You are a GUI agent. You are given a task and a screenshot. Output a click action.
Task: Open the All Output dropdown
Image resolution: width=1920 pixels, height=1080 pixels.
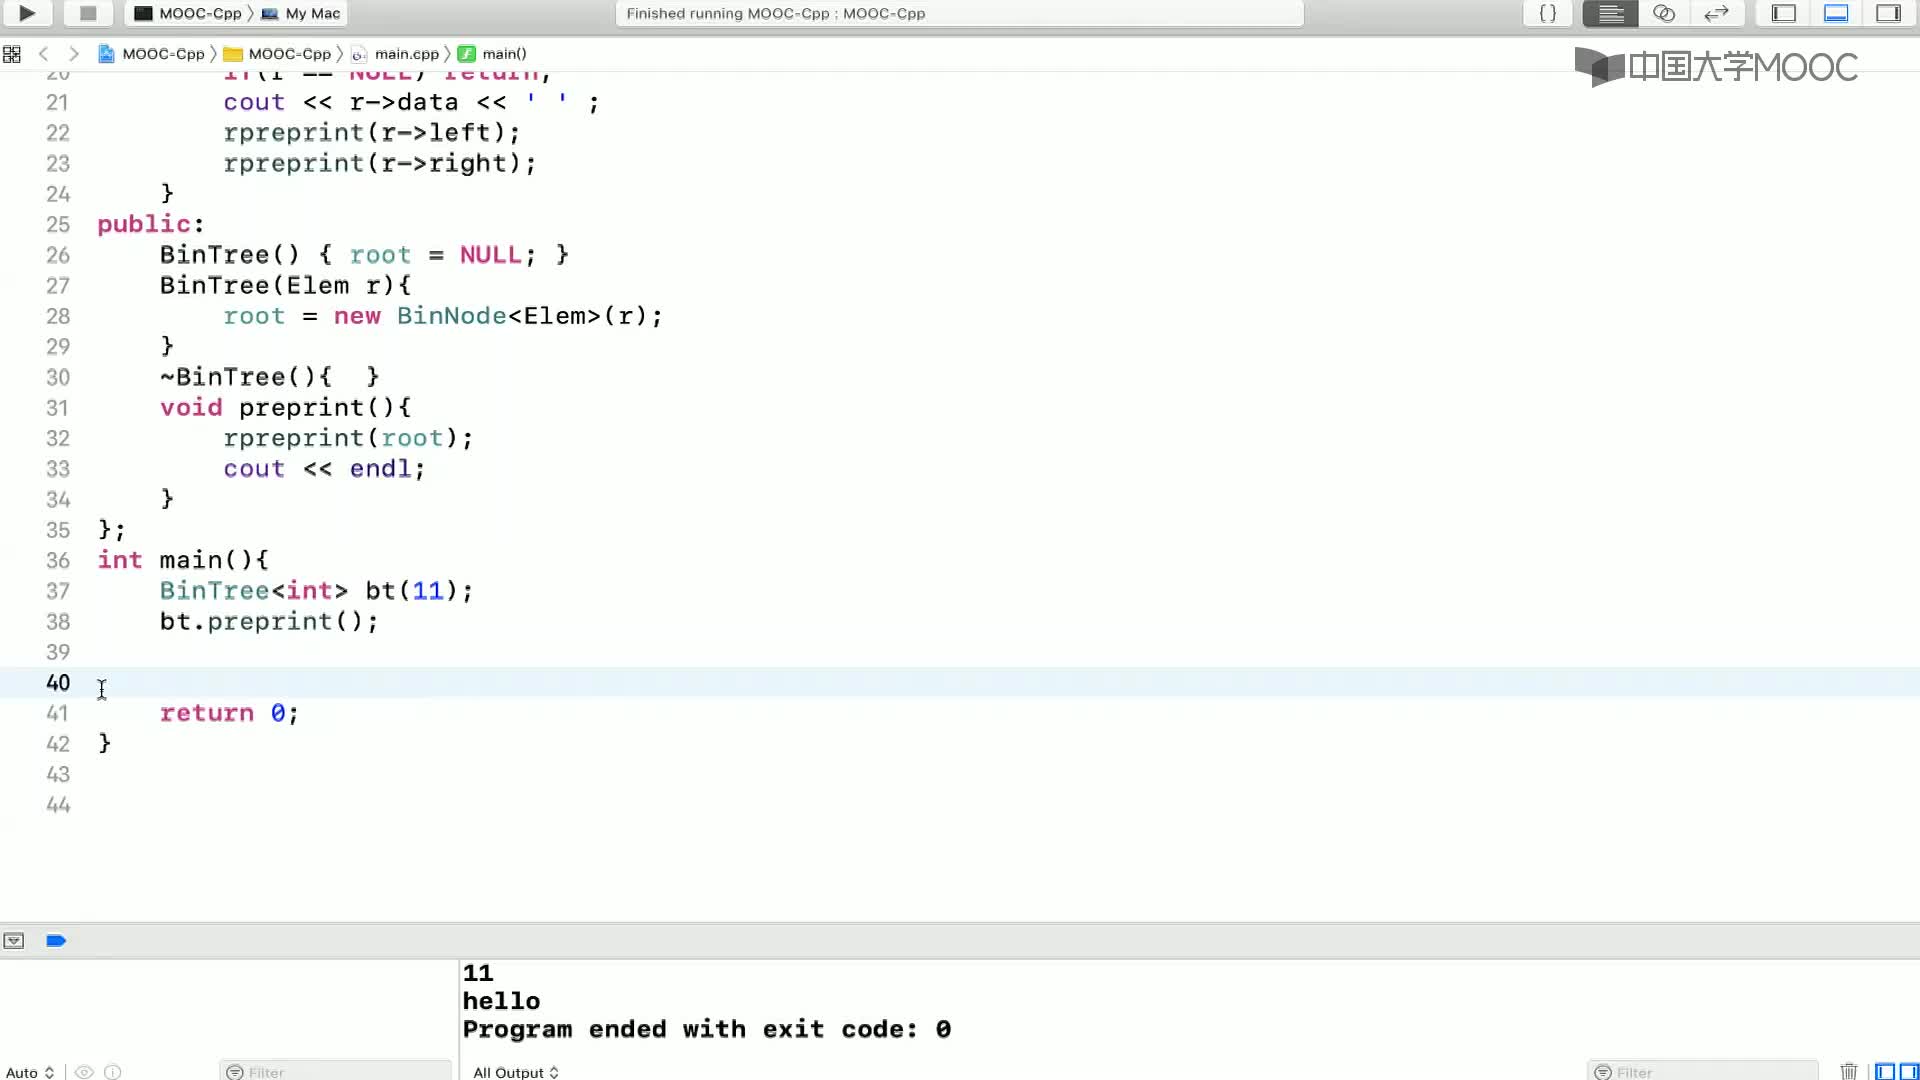[516, 1072]
